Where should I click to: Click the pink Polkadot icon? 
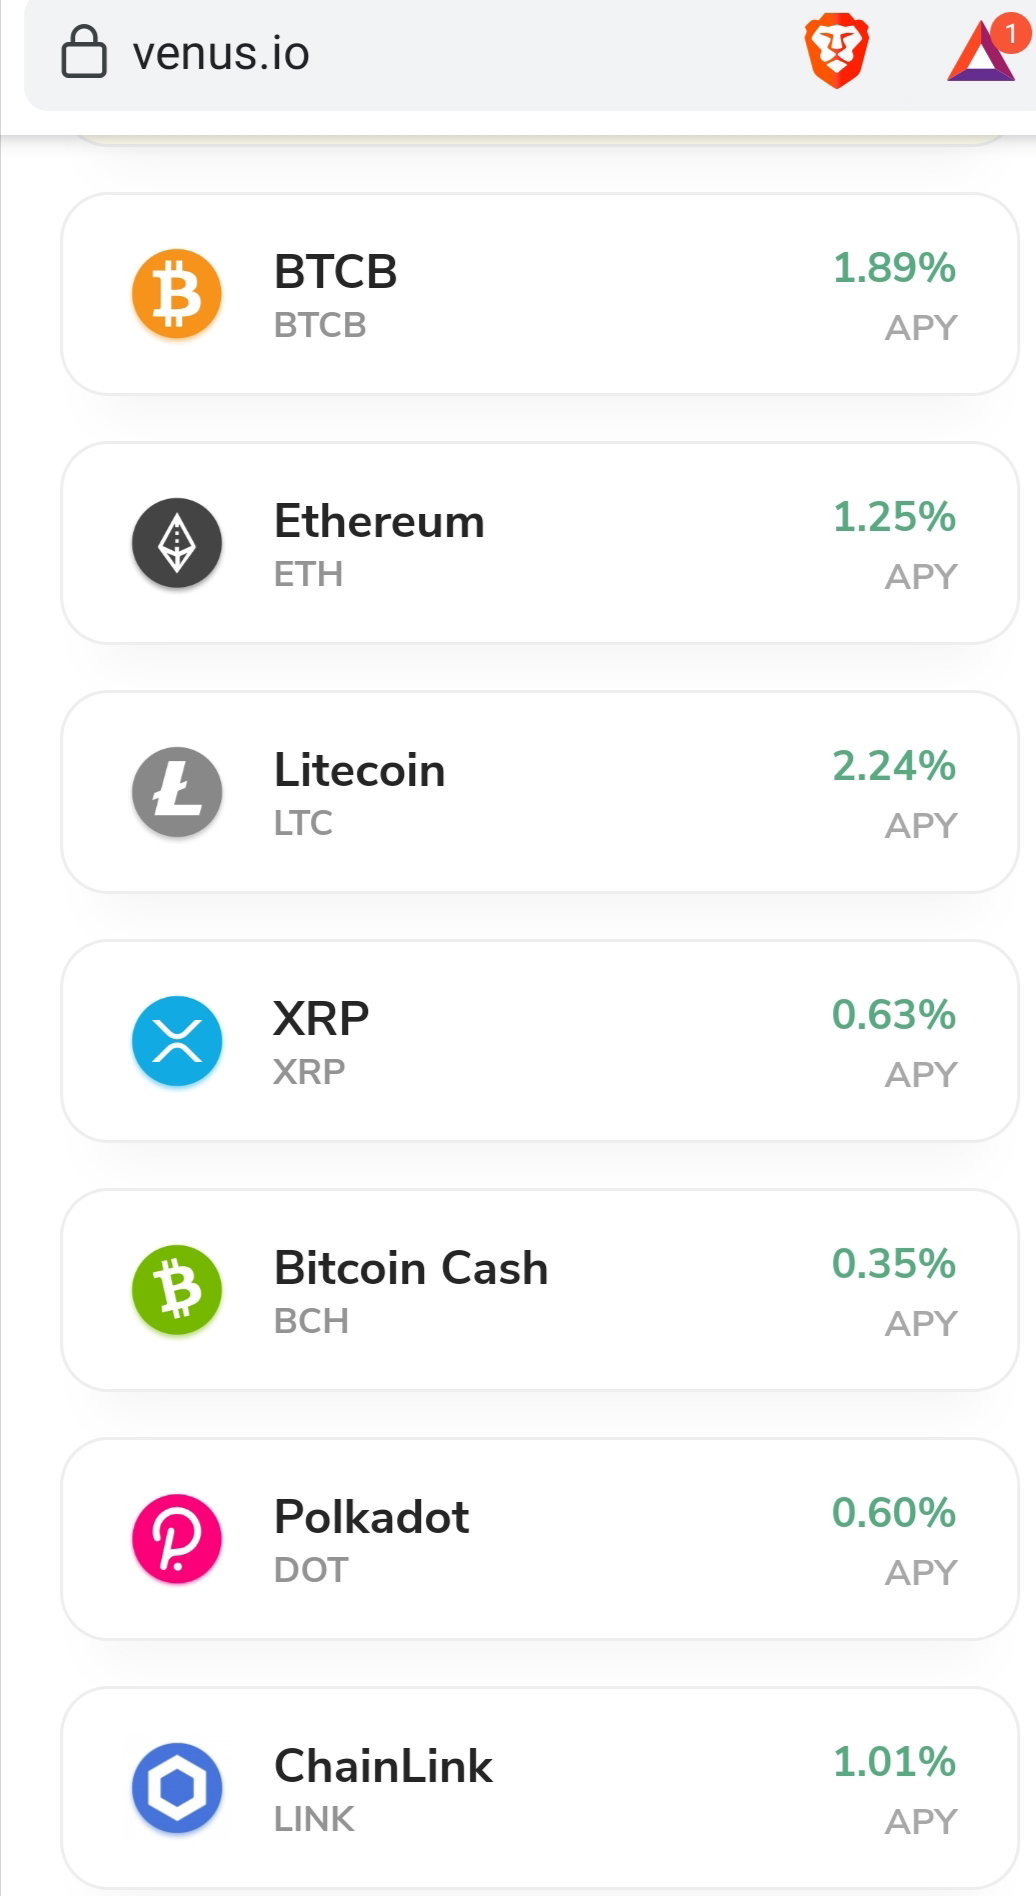point(177,1539)
